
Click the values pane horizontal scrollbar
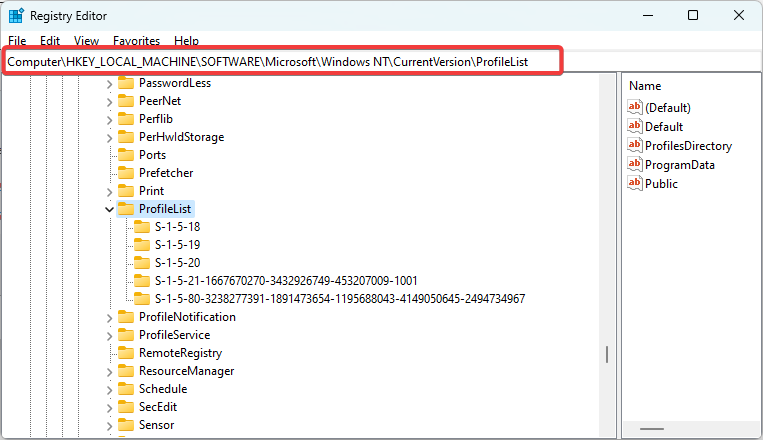tap(652, 429)
